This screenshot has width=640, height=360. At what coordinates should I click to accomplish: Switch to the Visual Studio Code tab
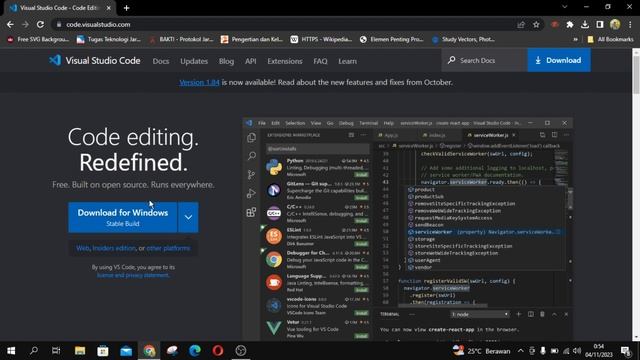tap(59, 8)
